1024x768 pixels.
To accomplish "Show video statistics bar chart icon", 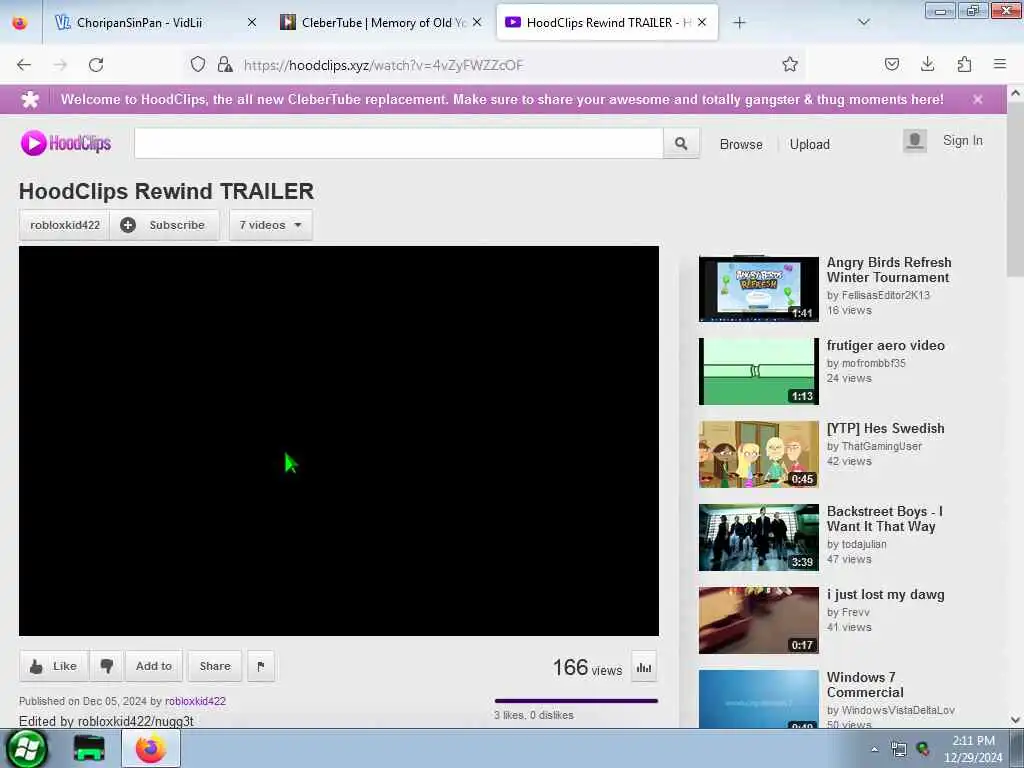I will tap(644, 667).
